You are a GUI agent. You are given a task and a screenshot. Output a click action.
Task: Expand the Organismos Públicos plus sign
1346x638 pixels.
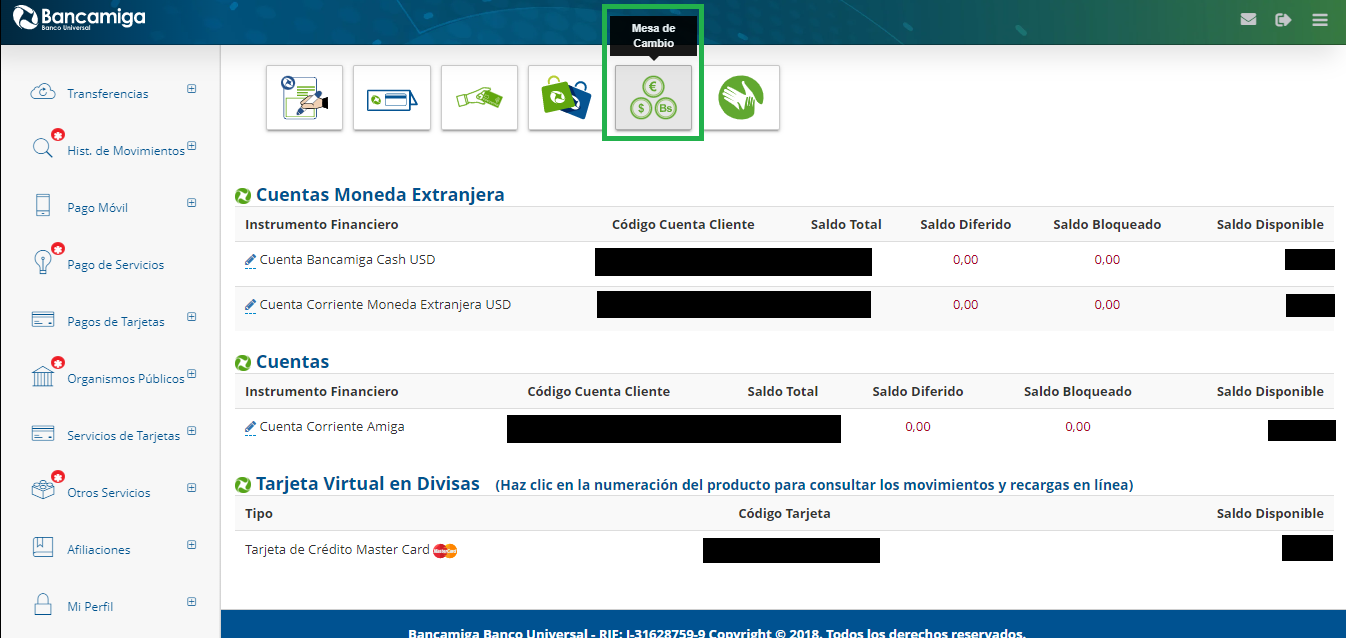191,374
